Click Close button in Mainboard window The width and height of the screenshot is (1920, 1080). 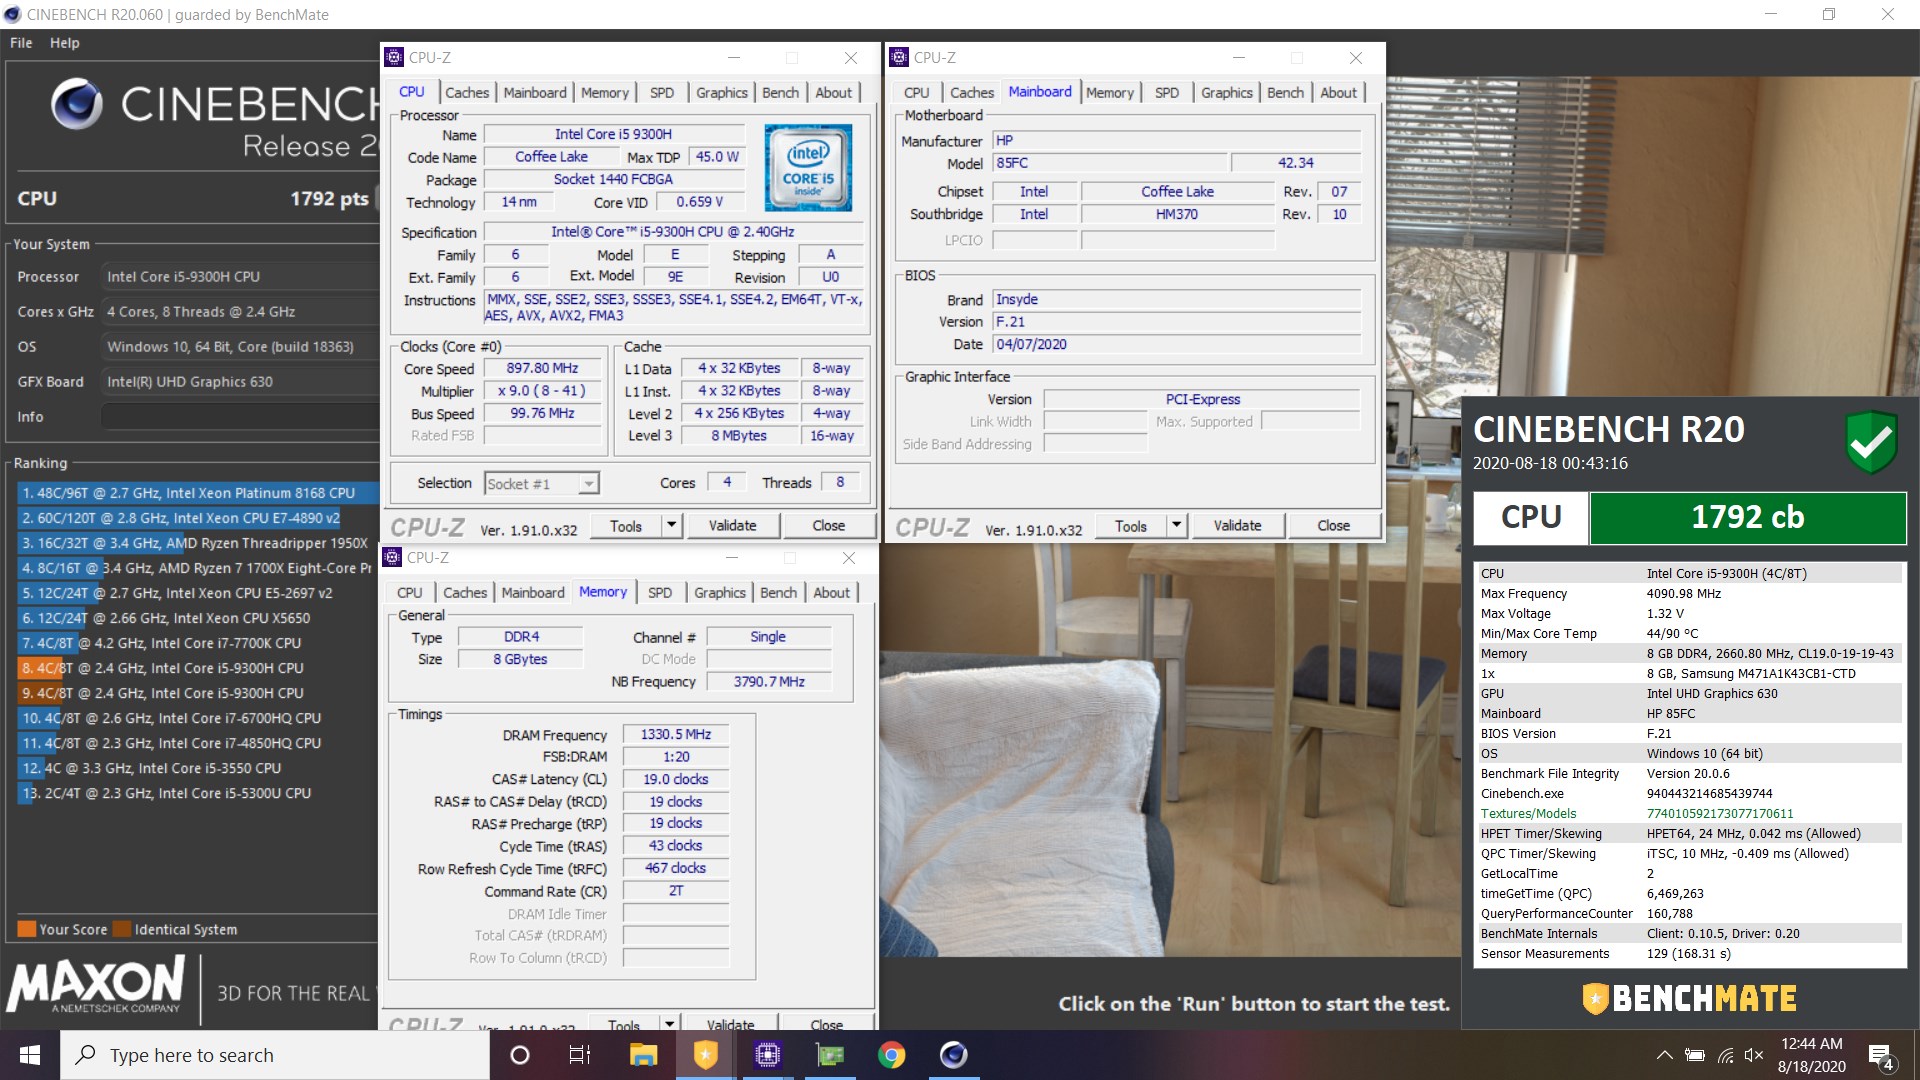point(1334,525)
